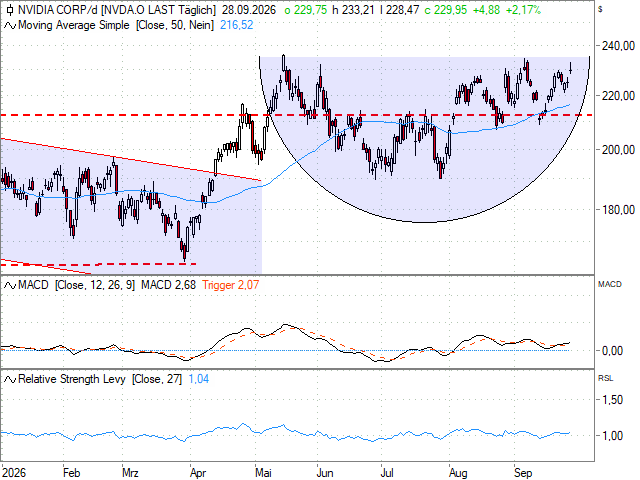
Task: Click the 200,00 price axis label
Action: pyautogui.click(x=618, y=150)
